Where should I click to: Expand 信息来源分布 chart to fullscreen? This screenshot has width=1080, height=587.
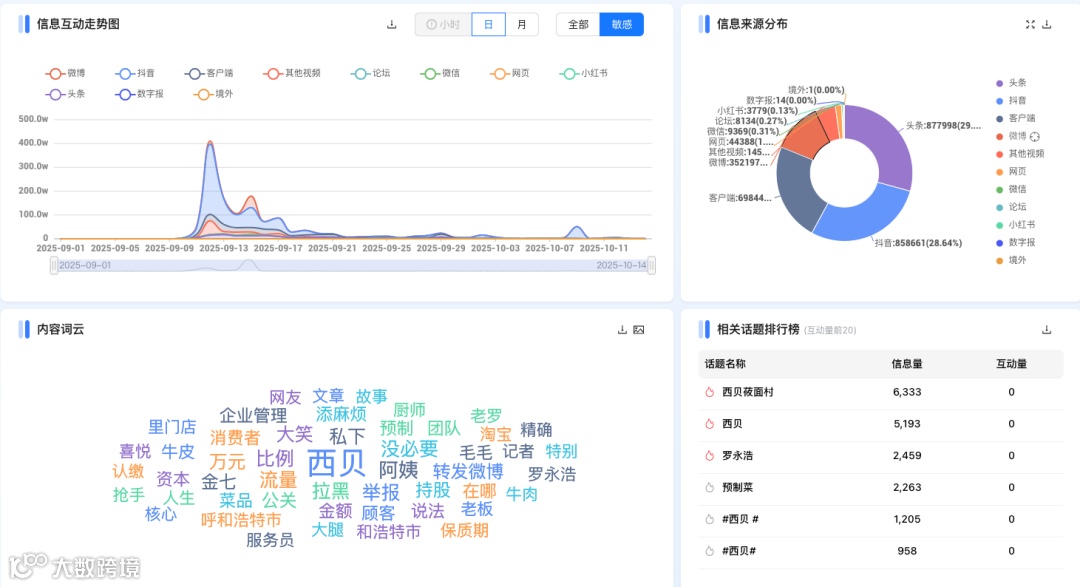click(1030, 25)
